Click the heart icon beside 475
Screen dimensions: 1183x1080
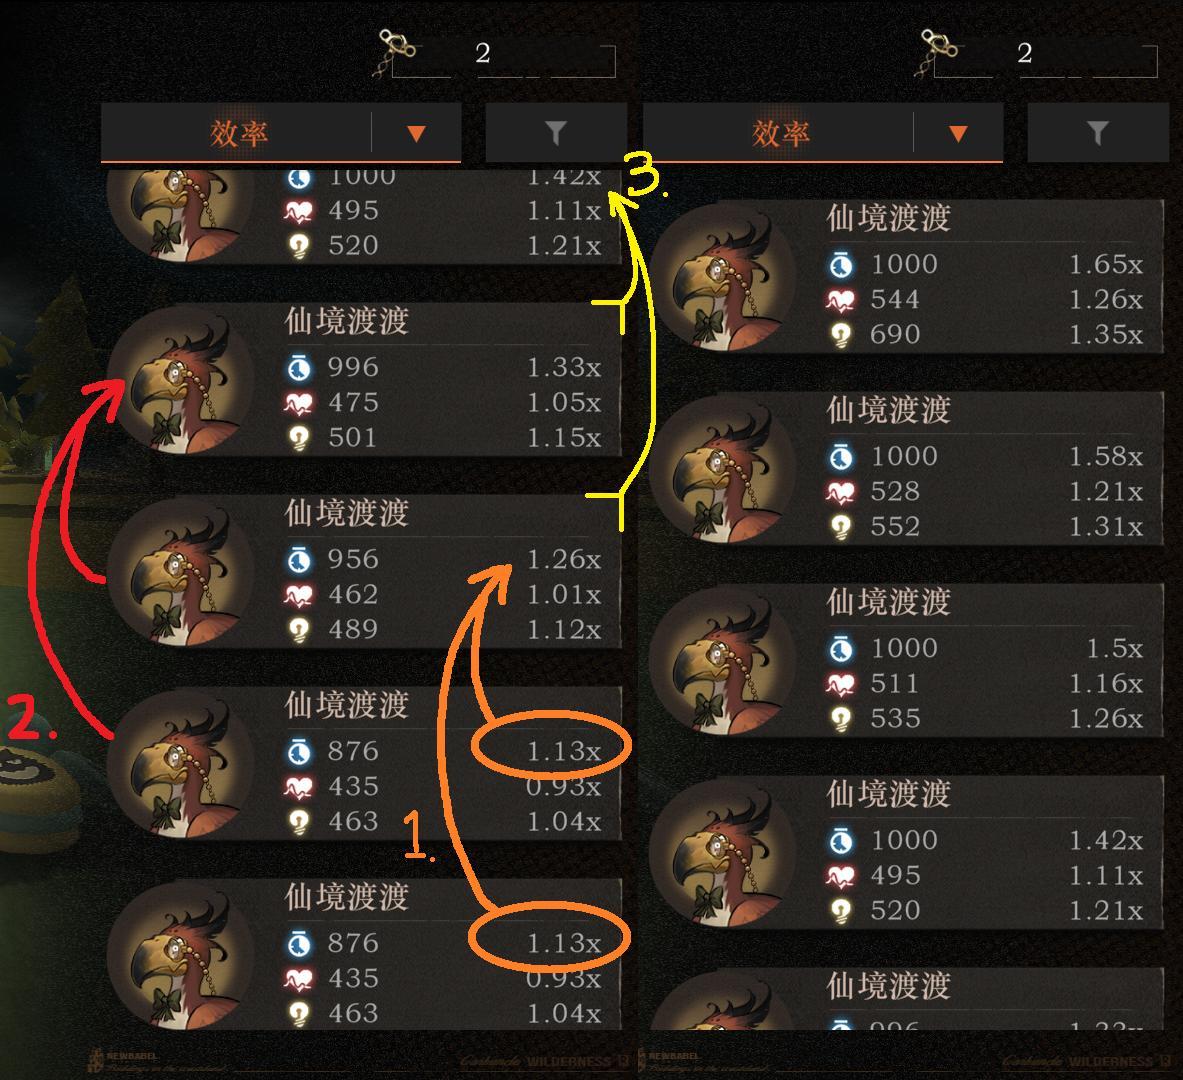tap(299, 404)
